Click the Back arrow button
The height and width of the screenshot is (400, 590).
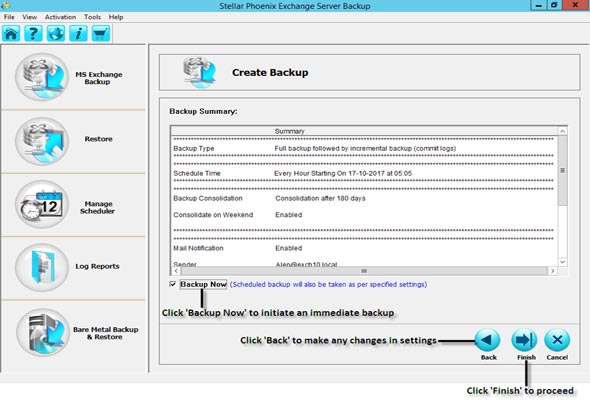[488, 340]
